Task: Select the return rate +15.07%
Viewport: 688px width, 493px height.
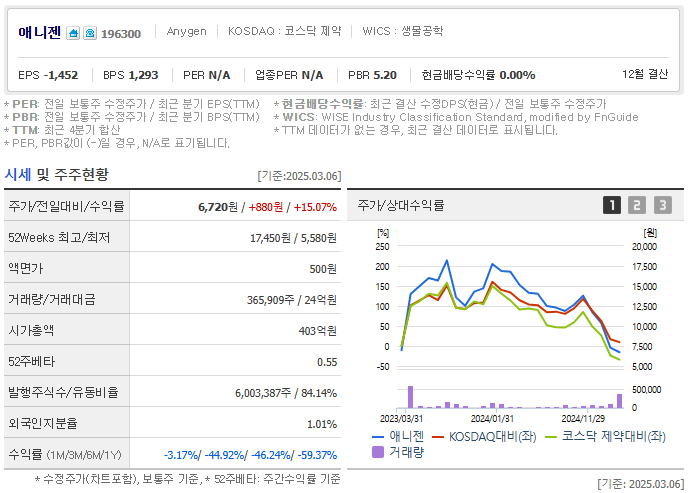Action: 315,207
